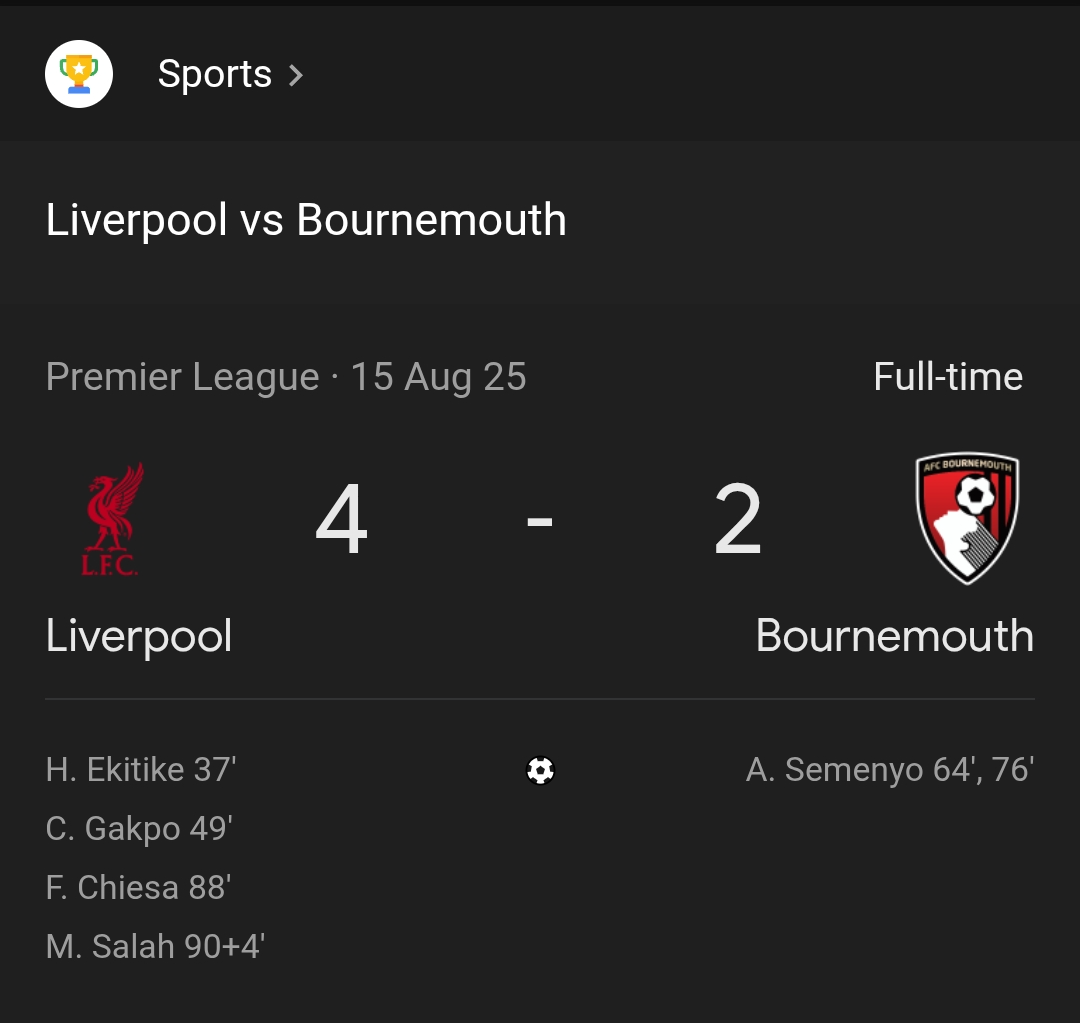The image size is (1080, 1023).
Task: Expand the Liverpool vs Bournemouth match card
Action: [305, 220]
